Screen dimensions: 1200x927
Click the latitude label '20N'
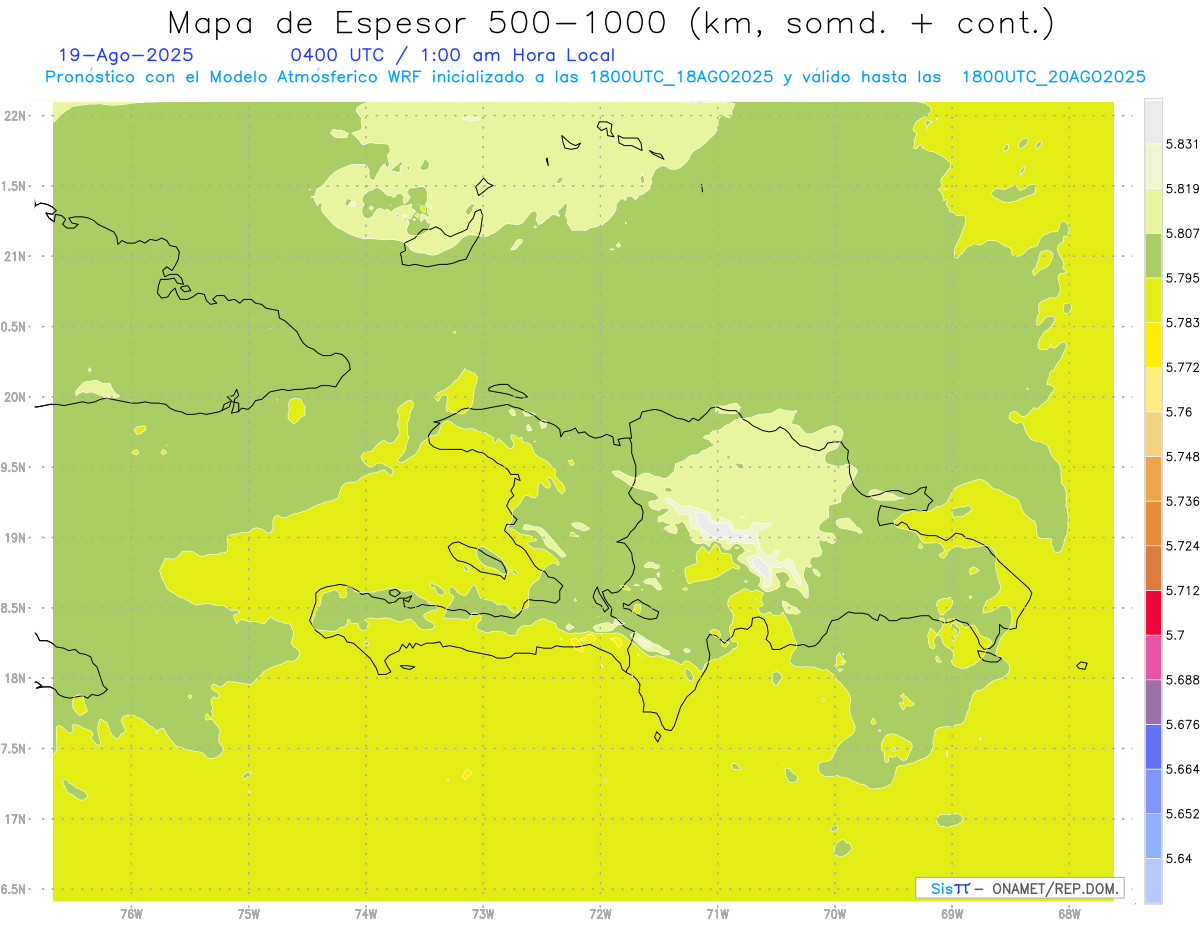pyautogui.click(x=15, y=397)
